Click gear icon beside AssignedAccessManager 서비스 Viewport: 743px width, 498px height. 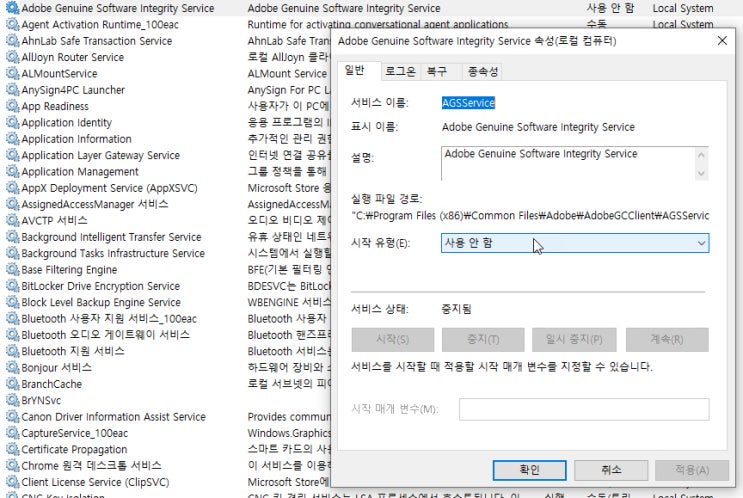pos(12,204)
